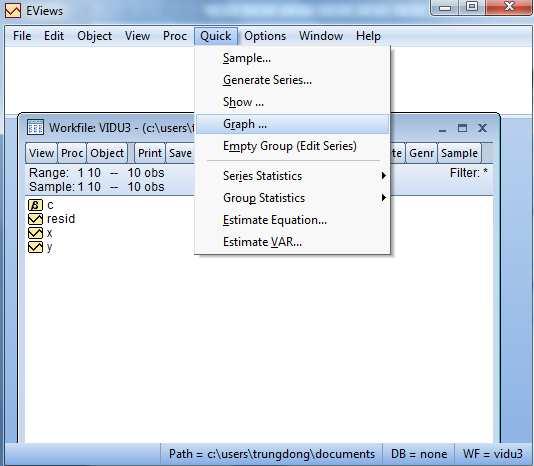The image size is (534, 466).
Task: Click the Sample: 1 10 text
Action: (x=65, y=187)
